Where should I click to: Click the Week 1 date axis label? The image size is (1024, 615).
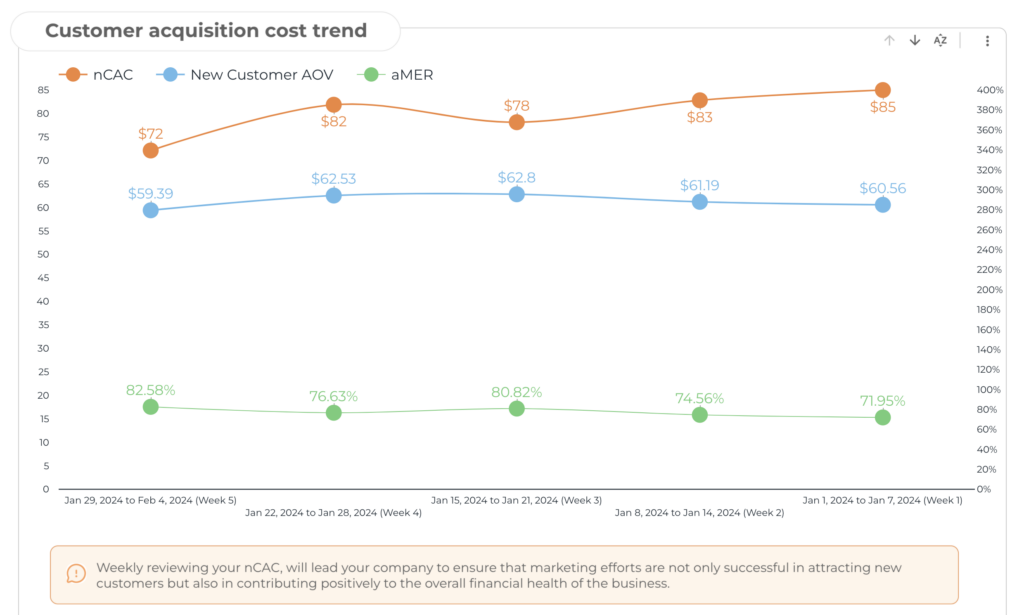pos(883,499)
